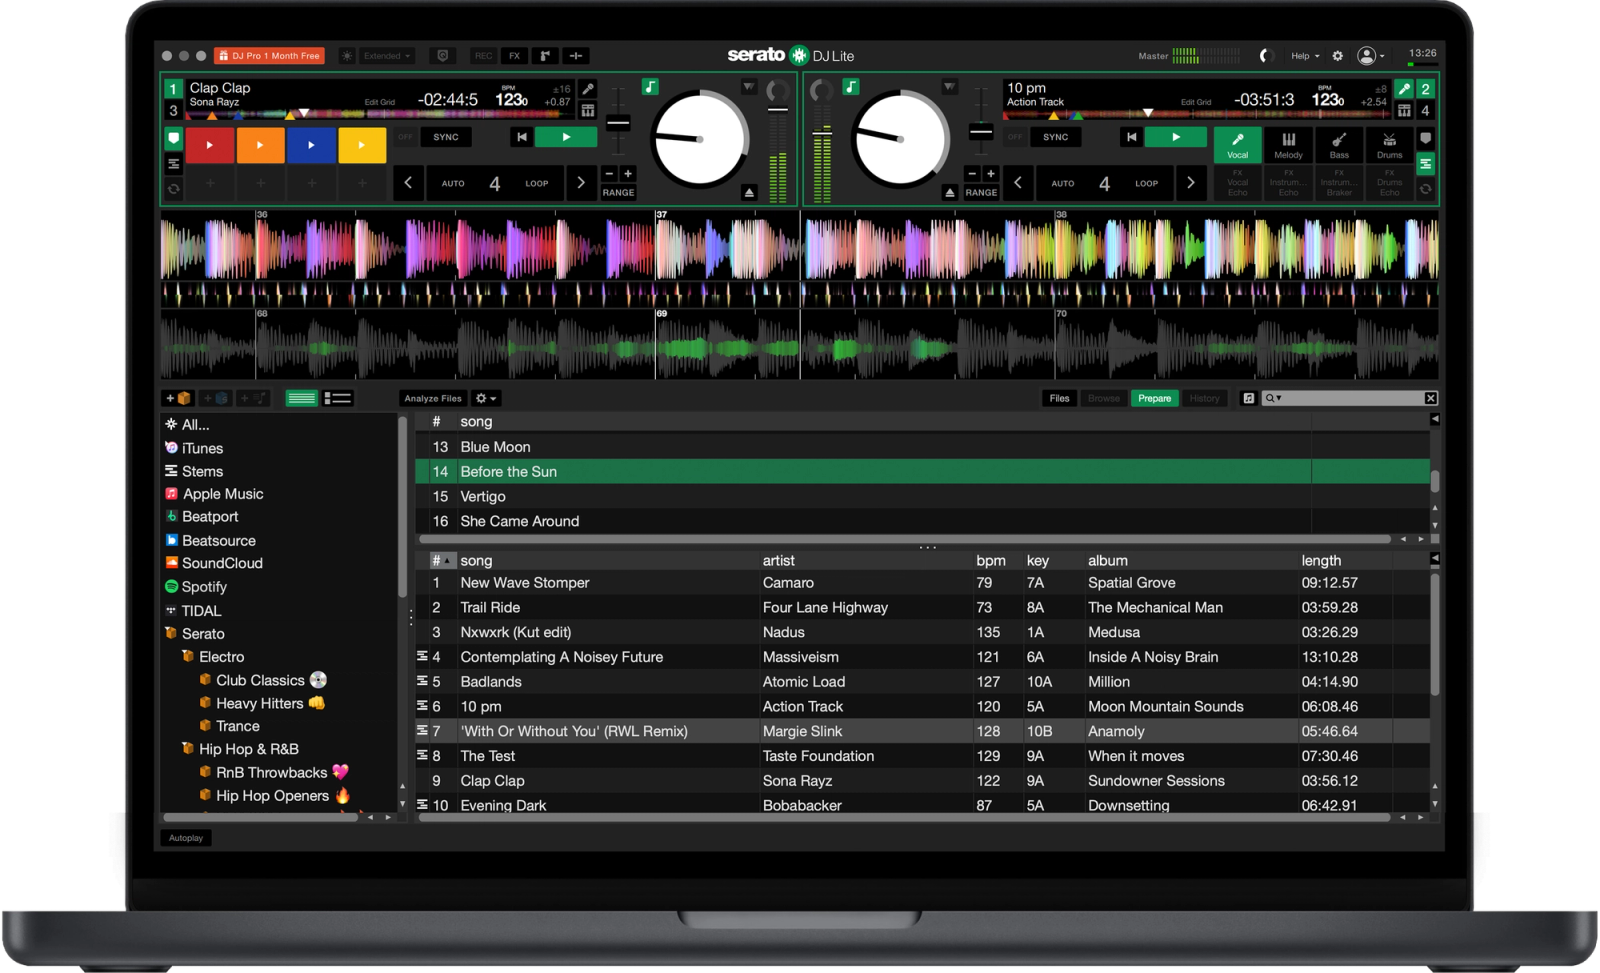Trigger the red cue point on deck 1
This screenshot has width=1600, height=973.
coord(209,145)
